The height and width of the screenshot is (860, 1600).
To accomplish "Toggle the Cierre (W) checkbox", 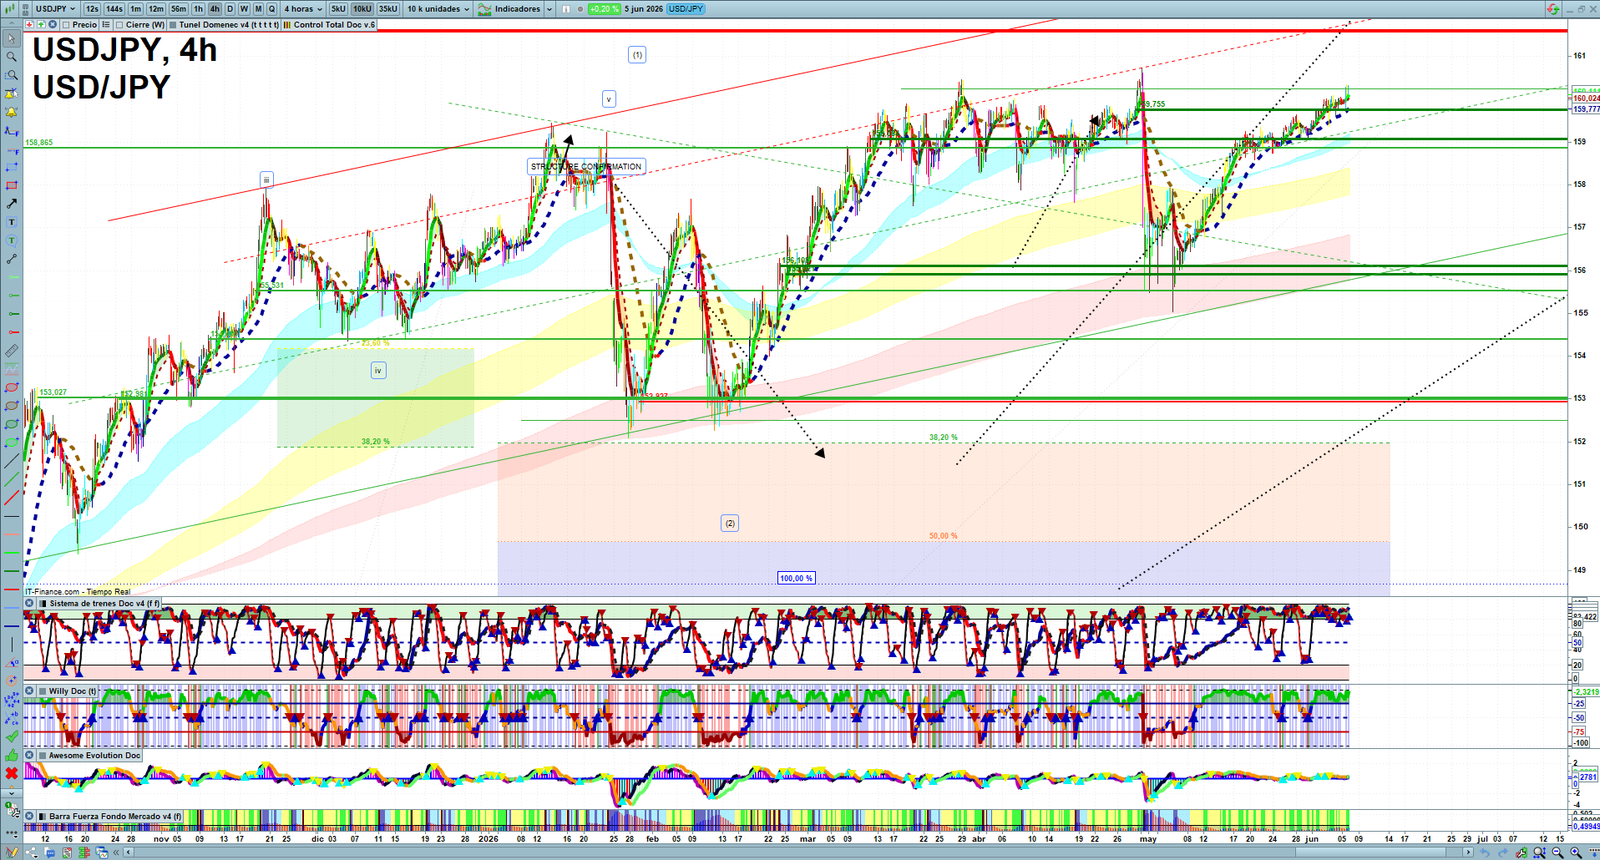I will (x=120, y=25).
